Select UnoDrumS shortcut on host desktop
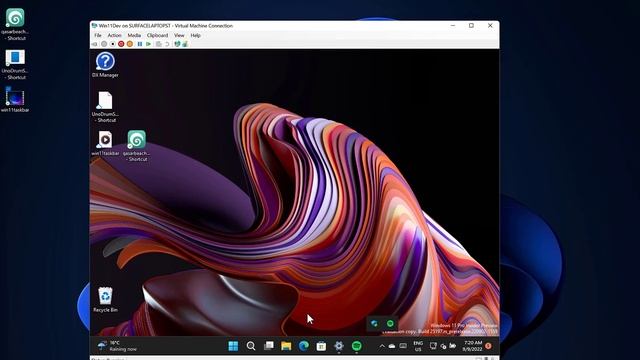This screenshot has width=640, height=360. tap(15, 64)
